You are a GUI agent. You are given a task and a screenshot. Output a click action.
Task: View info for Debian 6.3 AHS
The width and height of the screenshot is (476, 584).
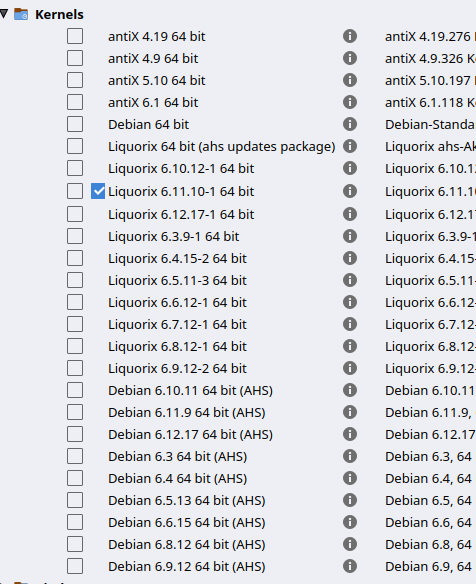click(350, 456)
